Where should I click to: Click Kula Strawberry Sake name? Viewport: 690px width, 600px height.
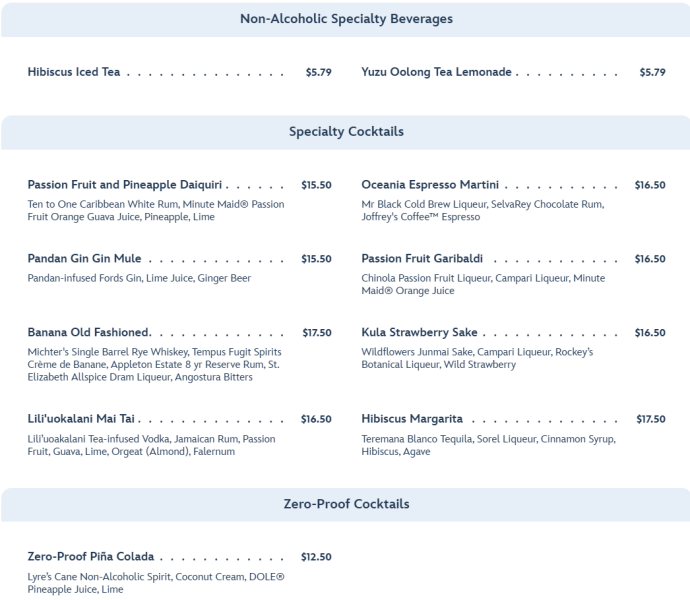[419, 333]
